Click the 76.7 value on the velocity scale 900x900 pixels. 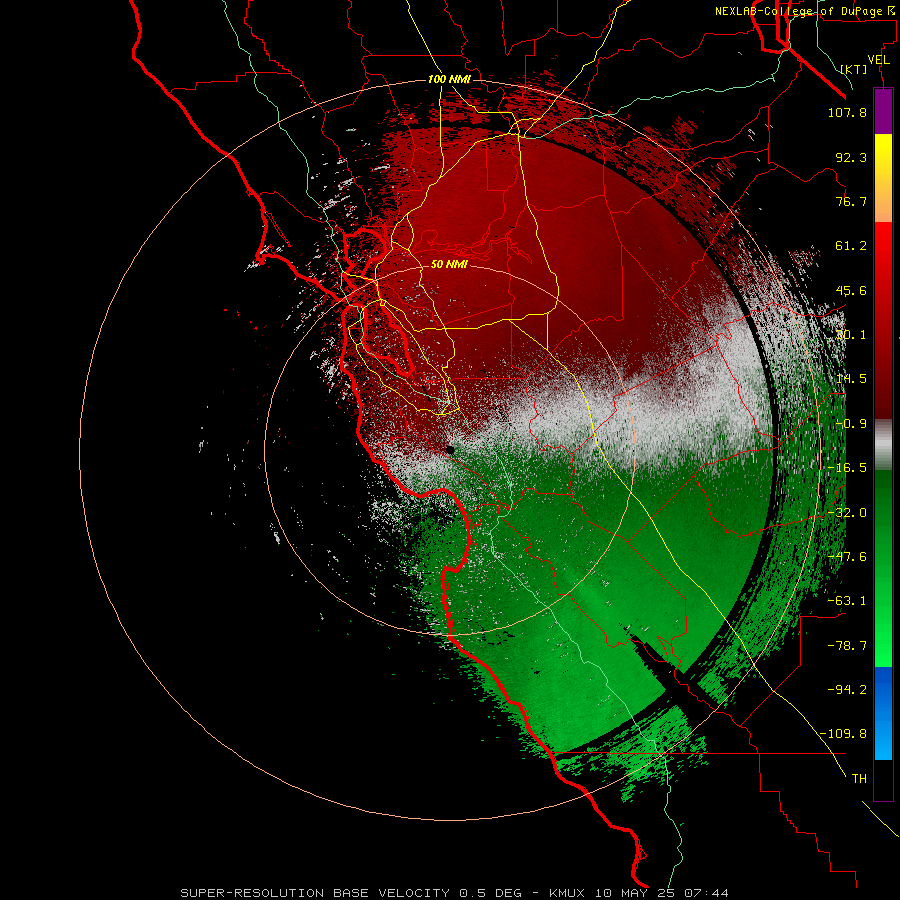[x=851, y=201]
